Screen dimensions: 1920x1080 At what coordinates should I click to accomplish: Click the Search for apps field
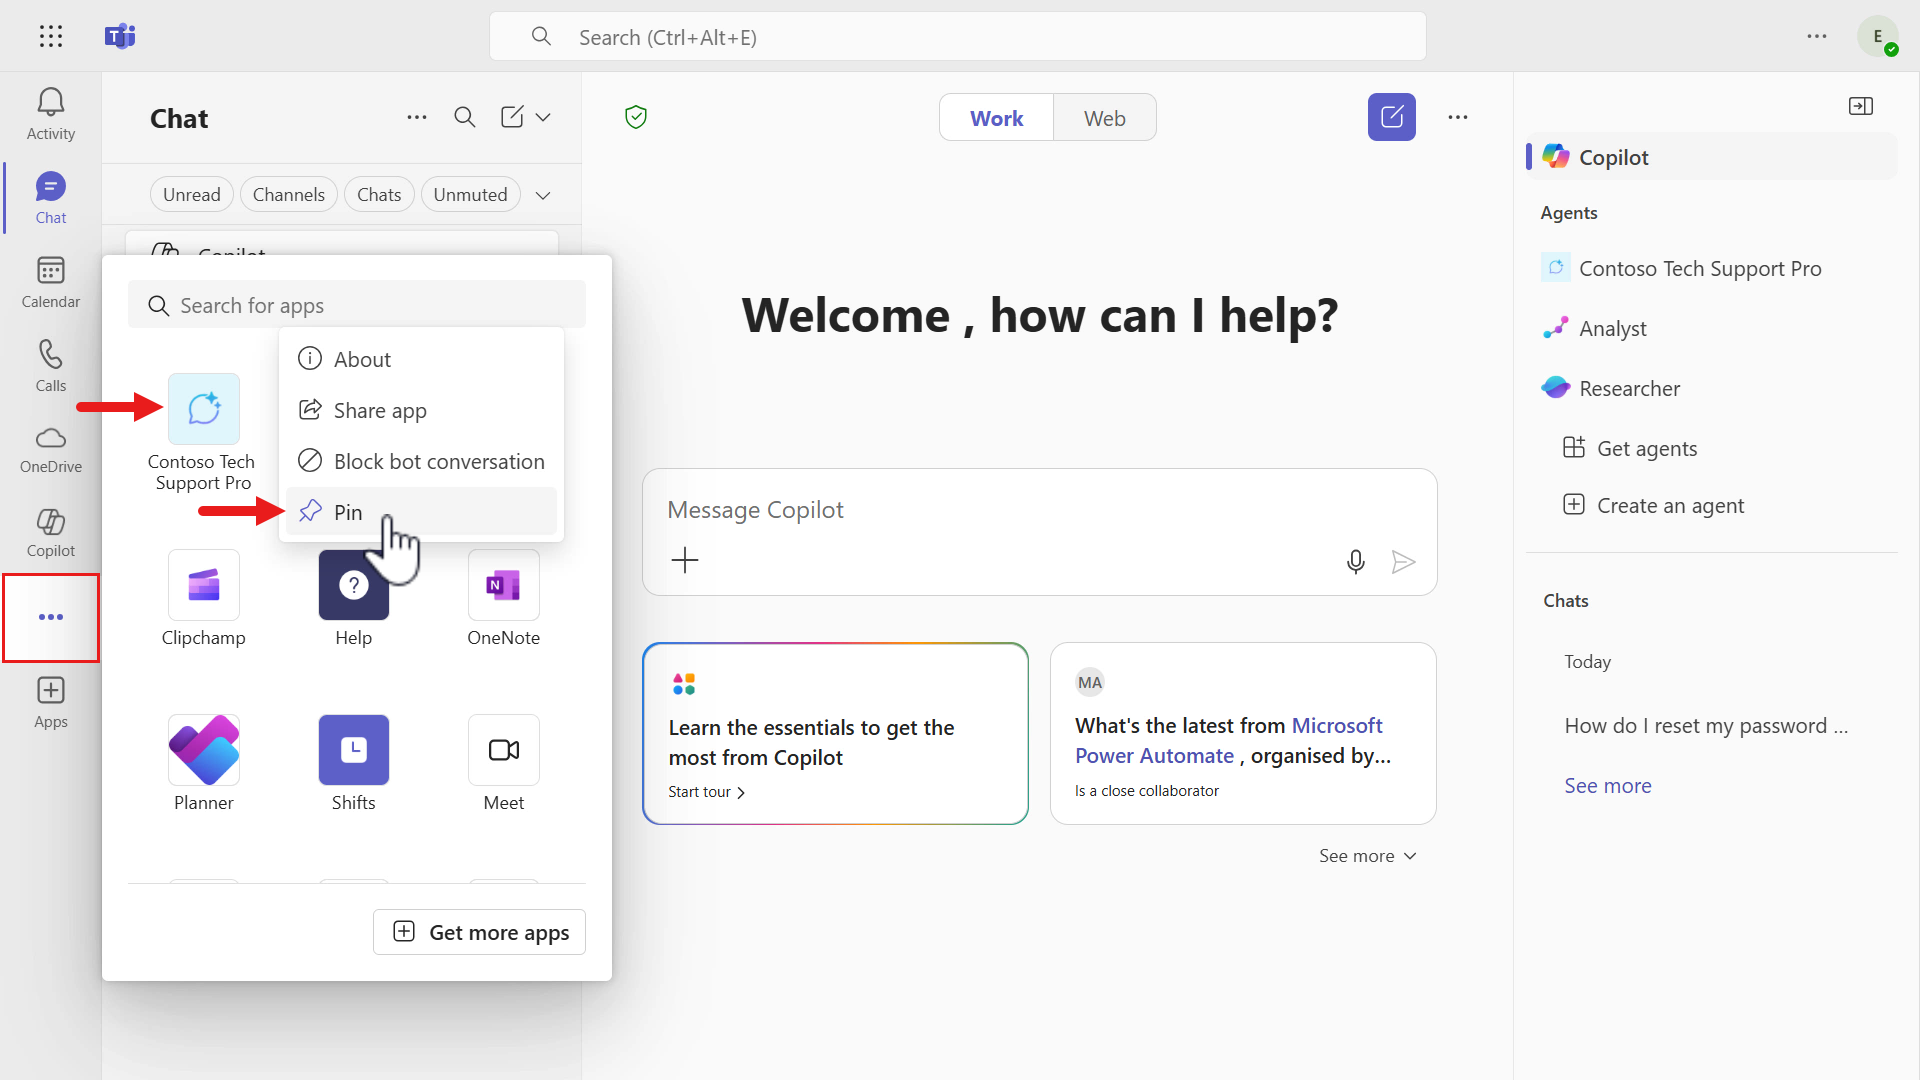[357, 305]
